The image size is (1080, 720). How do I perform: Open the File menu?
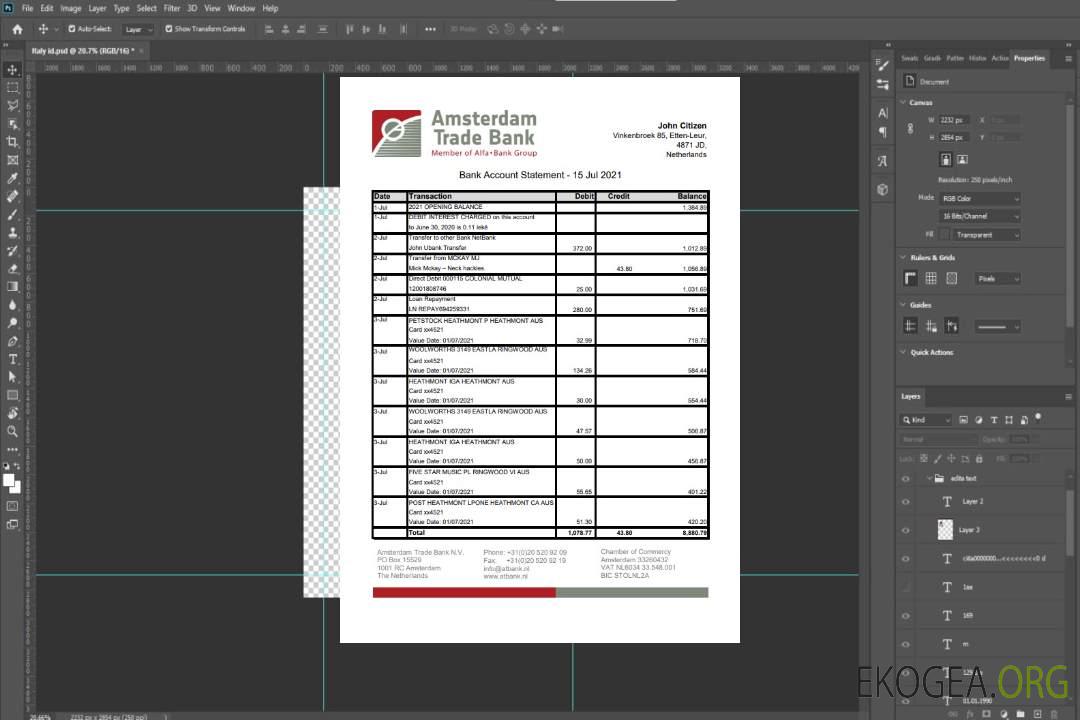pyautogui.click(x=28, y=8)
